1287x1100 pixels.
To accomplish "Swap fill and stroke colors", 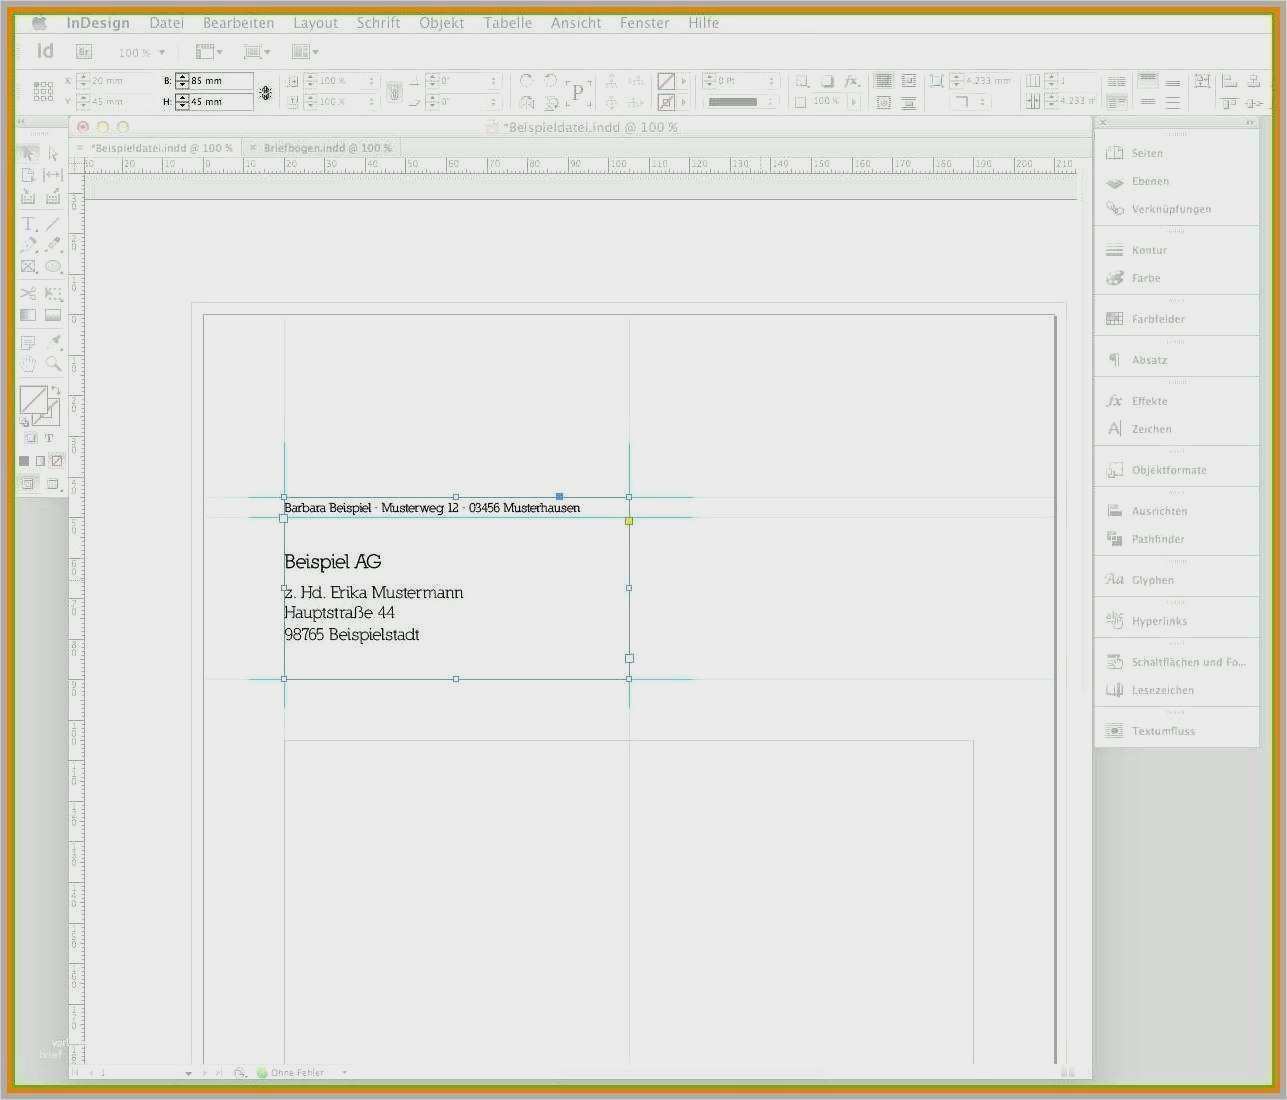I will (55, 391).
